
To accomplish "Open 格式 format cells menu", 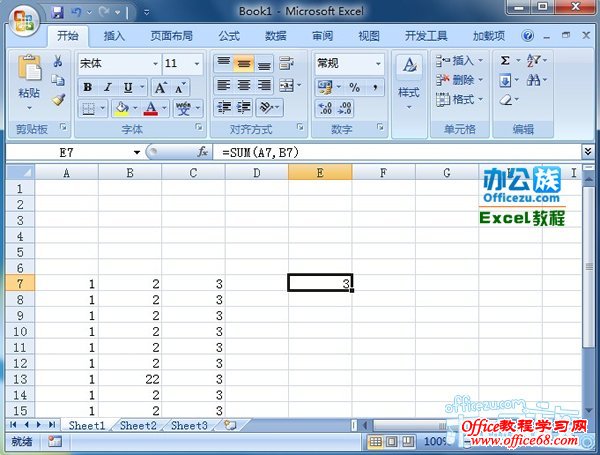I will click(459, 99).
